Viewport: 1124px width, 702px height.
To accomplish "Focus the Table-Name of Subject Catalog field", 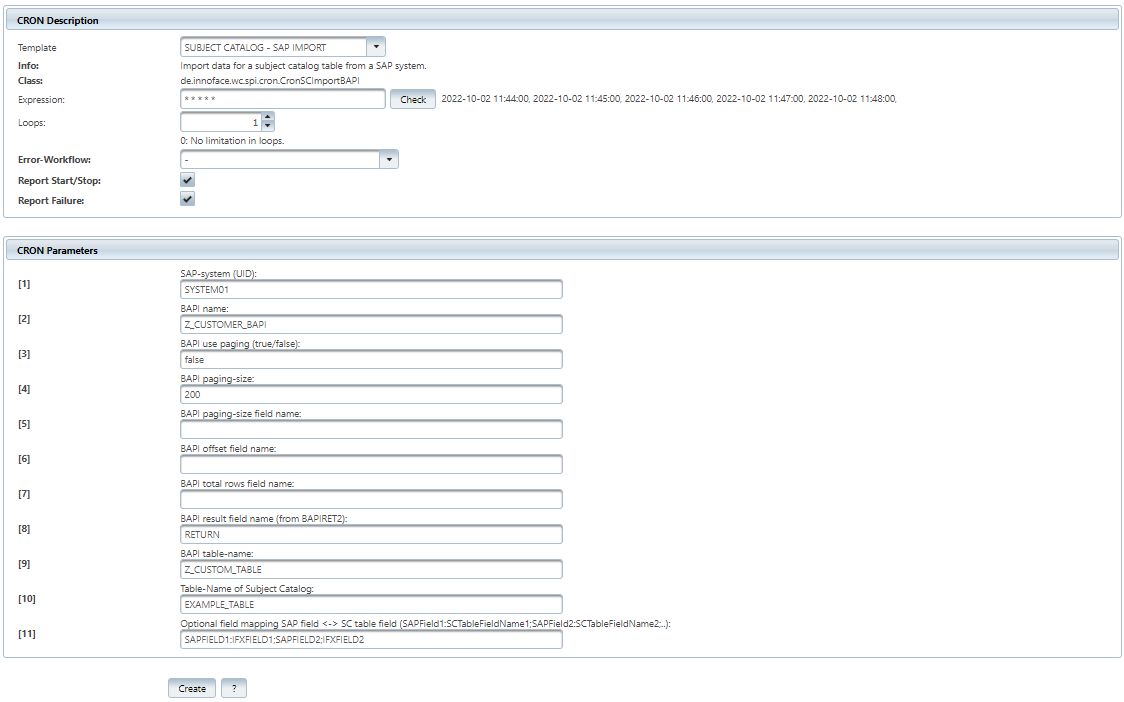I will click(x=371, y=604).
